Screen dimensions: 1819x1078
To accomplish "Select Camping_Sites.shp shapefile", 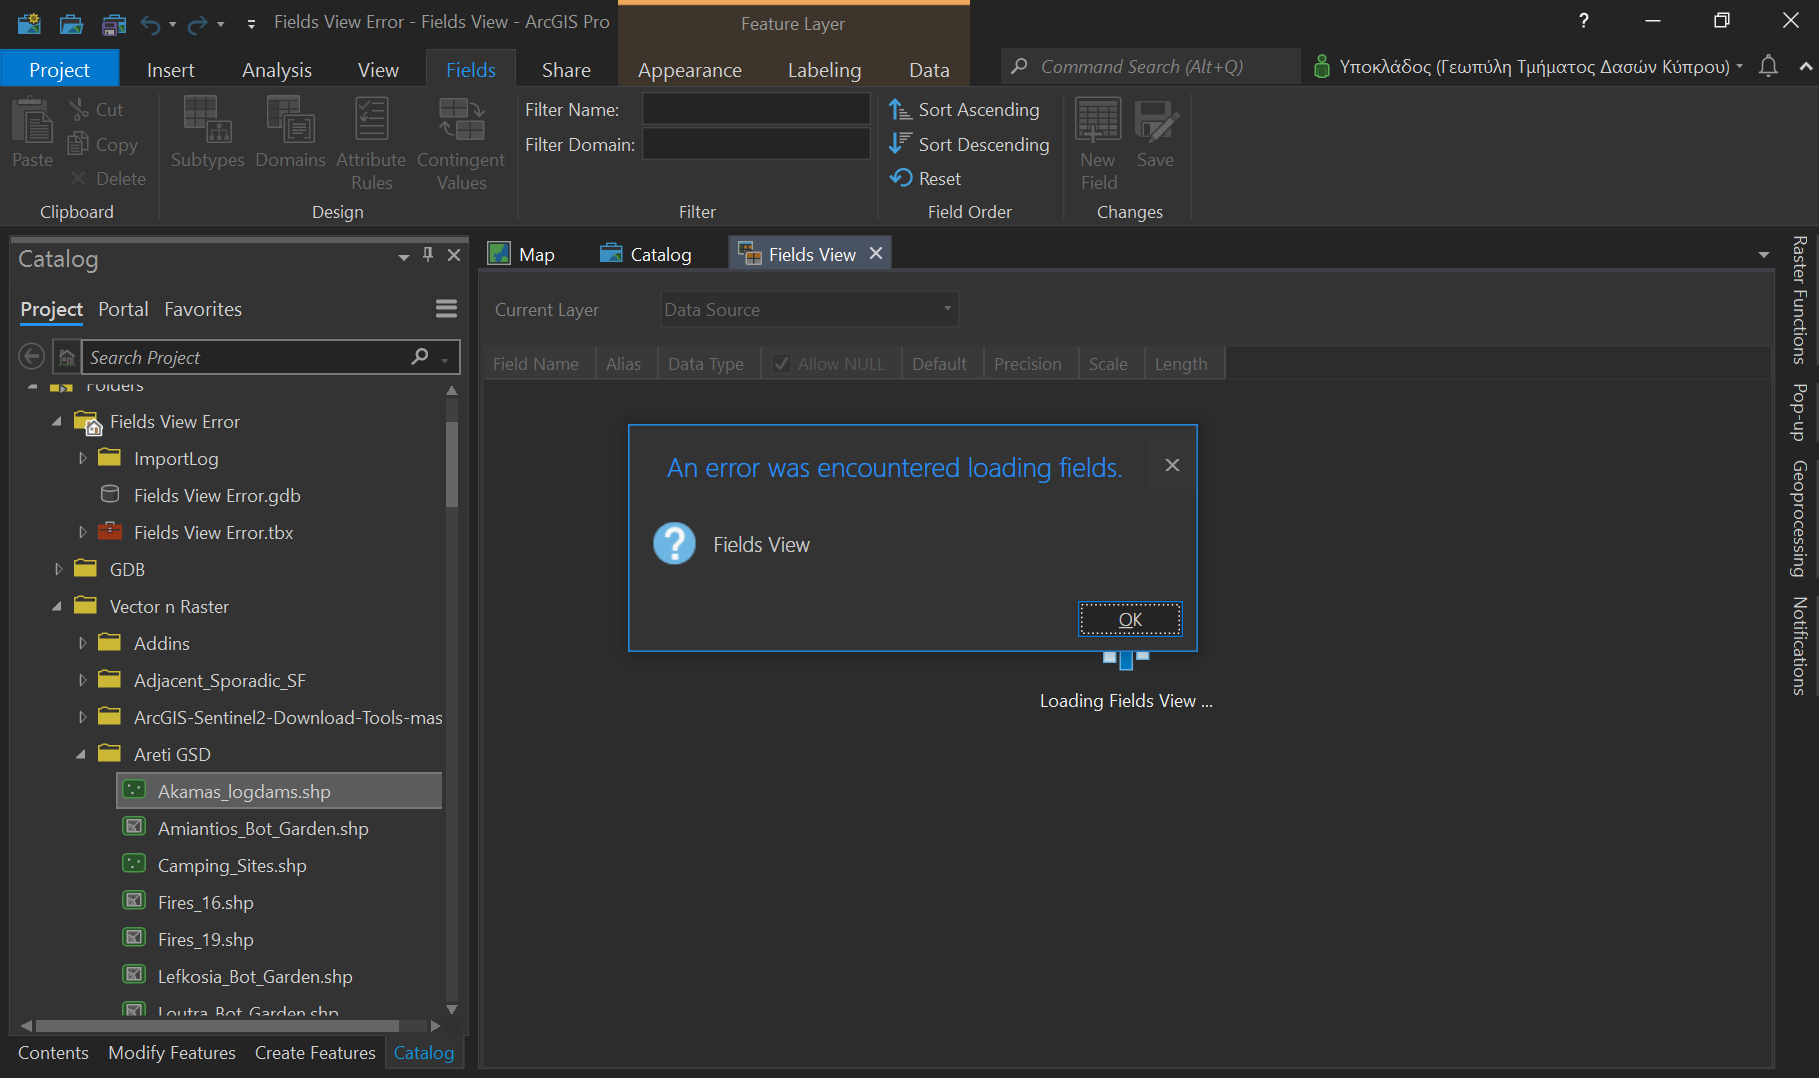I will click(232, 865).
